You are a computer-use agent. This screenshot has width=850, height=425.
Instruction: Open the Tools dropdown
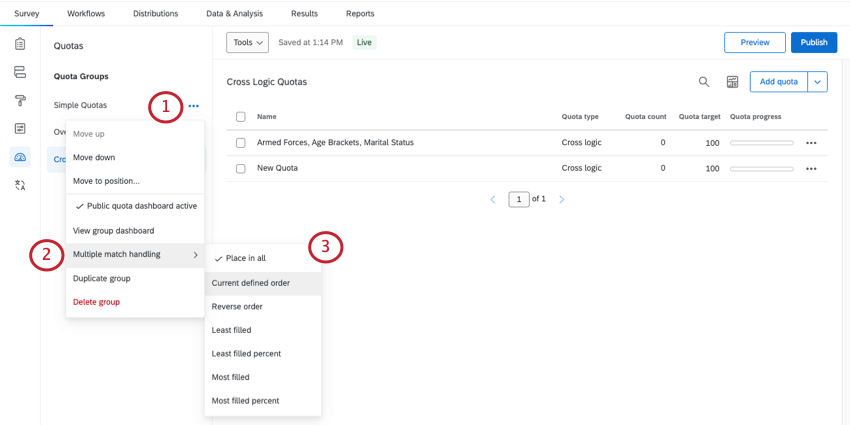point(248,43)
